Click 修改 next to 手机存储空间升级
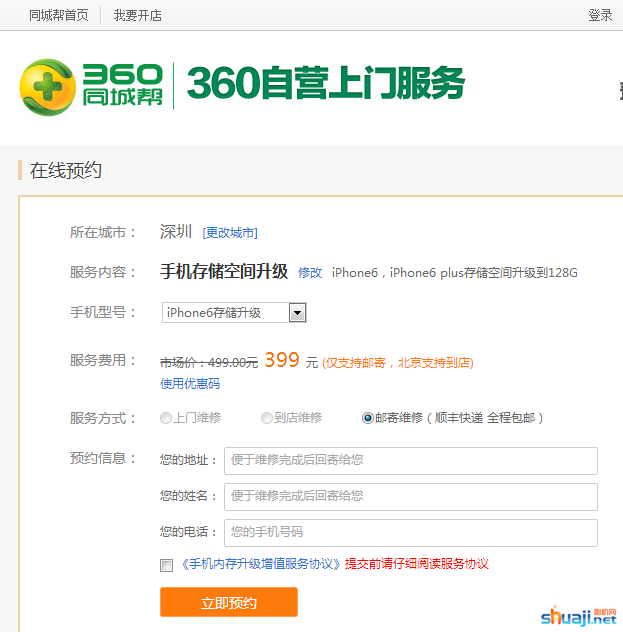 pyautogui.click(x=310, y=273)
